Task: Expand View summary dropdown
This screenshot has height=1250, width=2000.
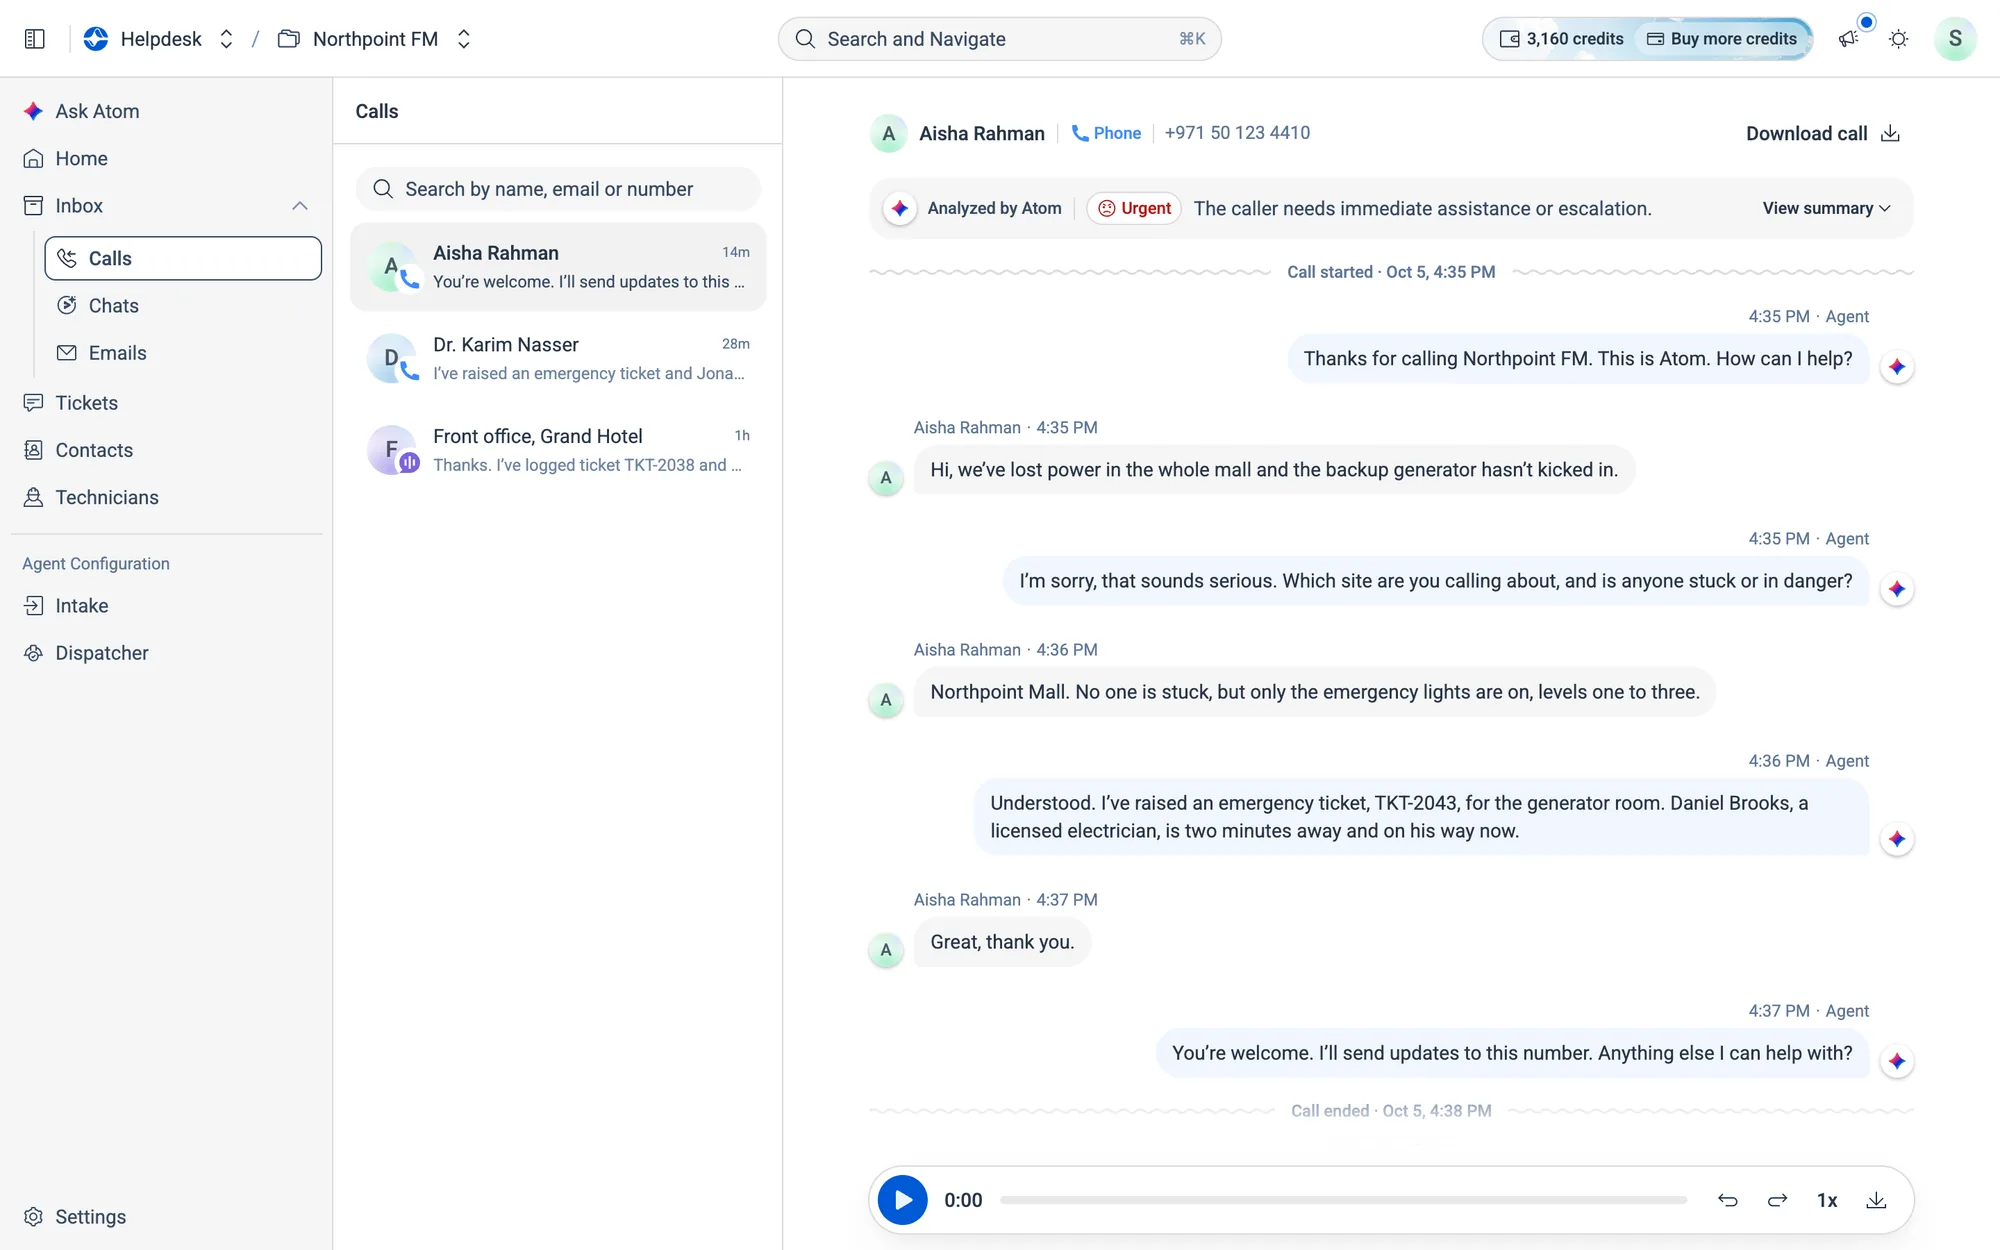Action: [x=1826, y=208]
